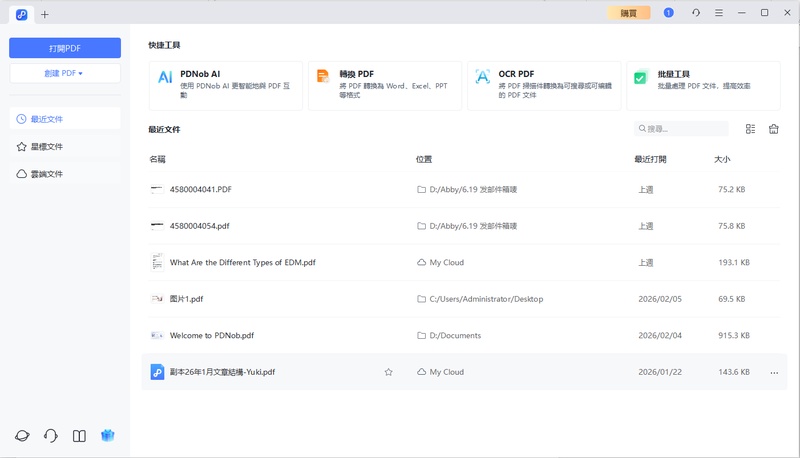Image resolution: width=800 pixels, height=458 pixels.
Task: Open the blue notification badge icon
Action: (668, 13)
